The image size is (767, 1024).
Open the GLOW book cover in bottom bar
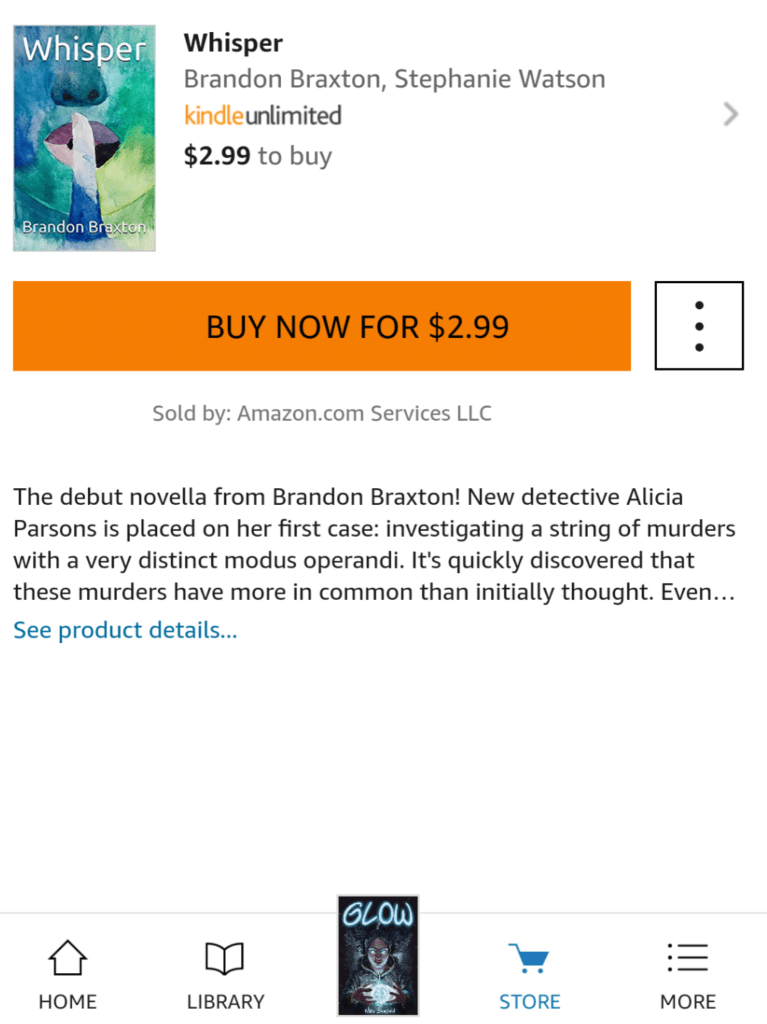click(x=378, y=955)
